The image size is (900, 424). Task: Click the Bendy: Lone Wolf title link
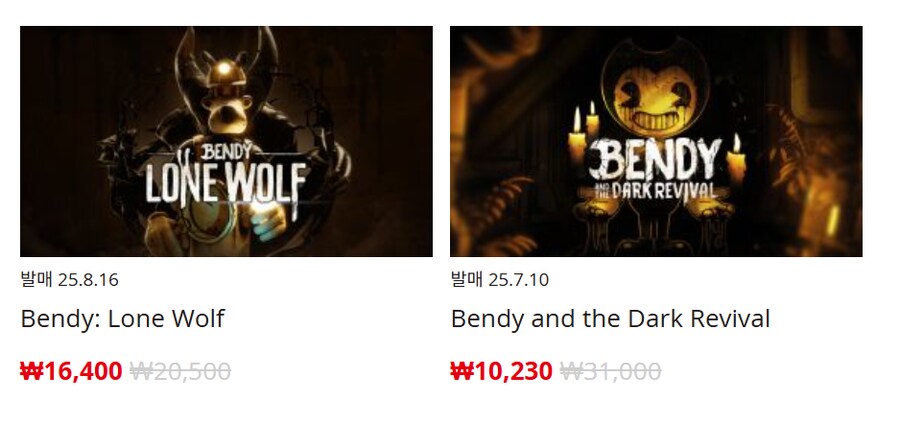(122, 318)
